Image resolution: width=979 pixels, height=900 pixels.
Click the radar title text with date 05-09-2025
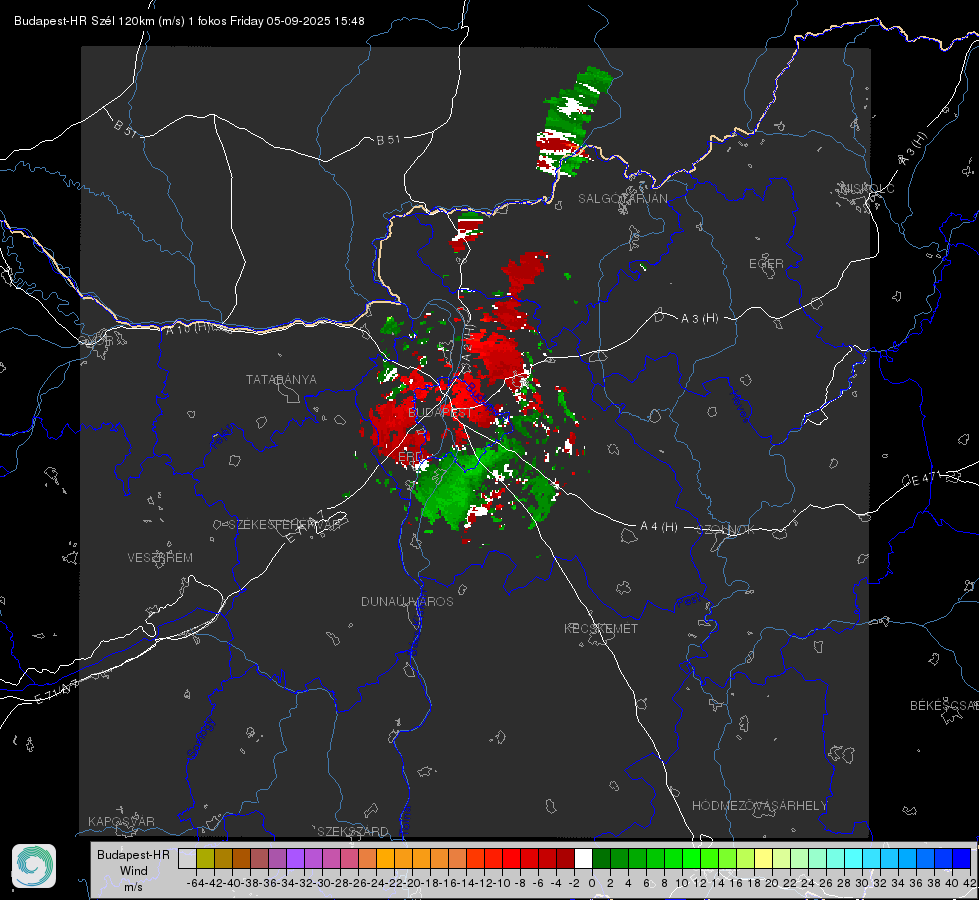click(x=189, y=21)
